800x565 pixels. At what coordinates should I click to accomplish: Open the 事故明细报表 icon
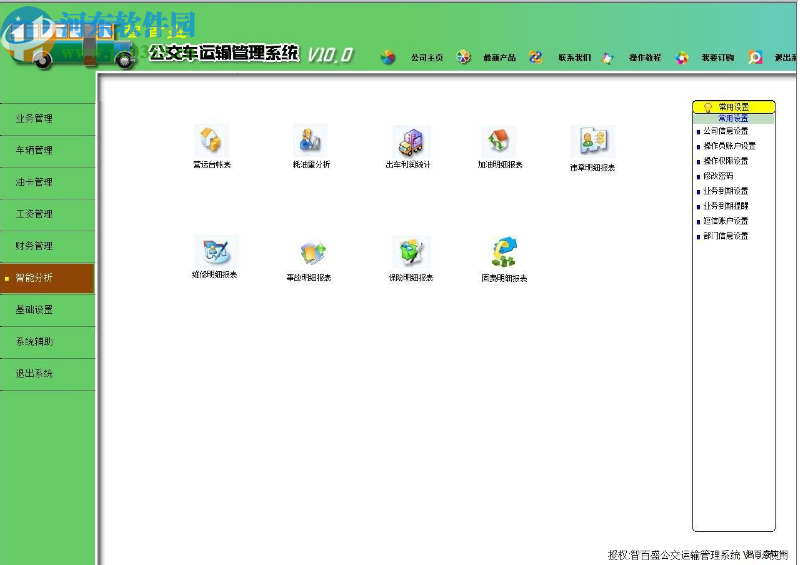[312, 253]
